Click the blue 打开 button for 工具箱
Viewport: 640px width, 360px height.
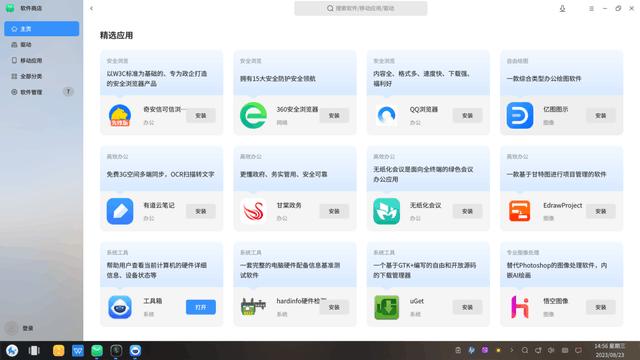tap(200, 307)
